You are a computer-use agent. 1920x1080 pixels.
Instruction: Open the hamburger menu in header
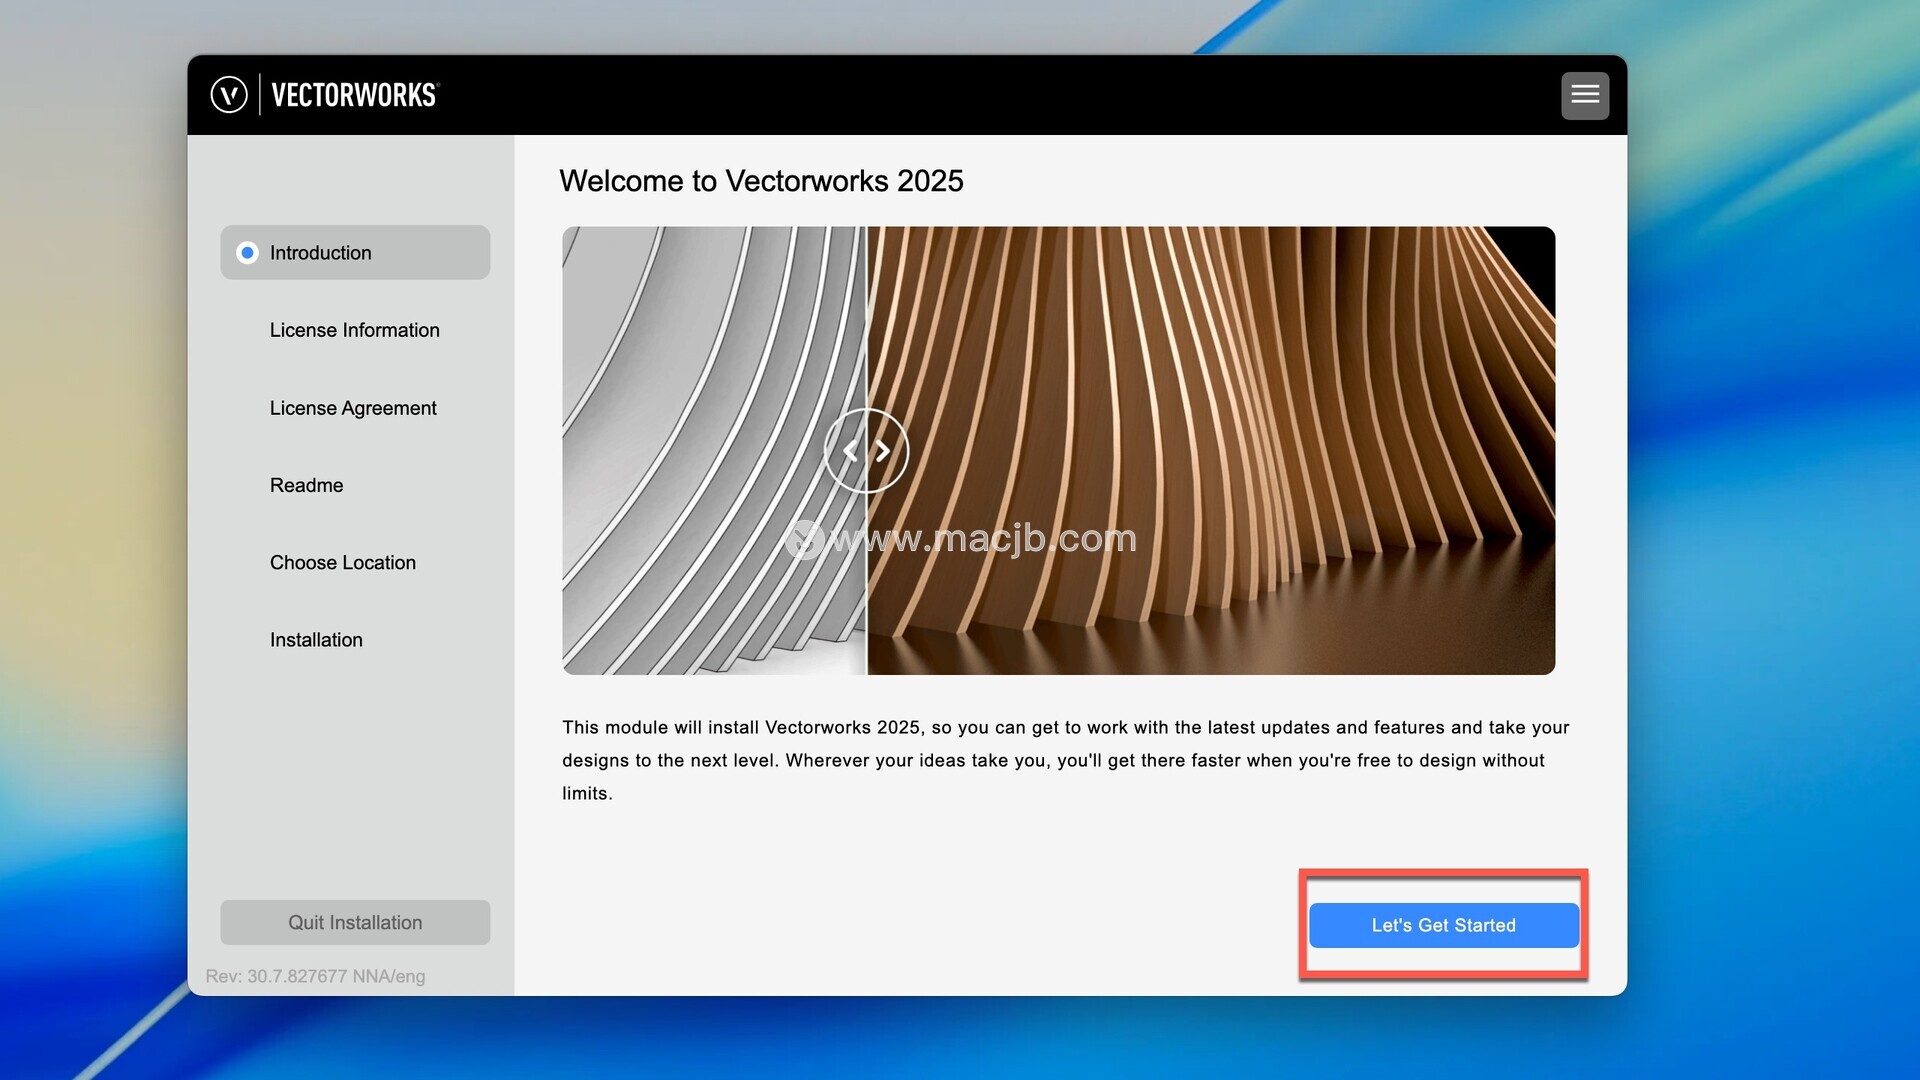click(1585, 95)
